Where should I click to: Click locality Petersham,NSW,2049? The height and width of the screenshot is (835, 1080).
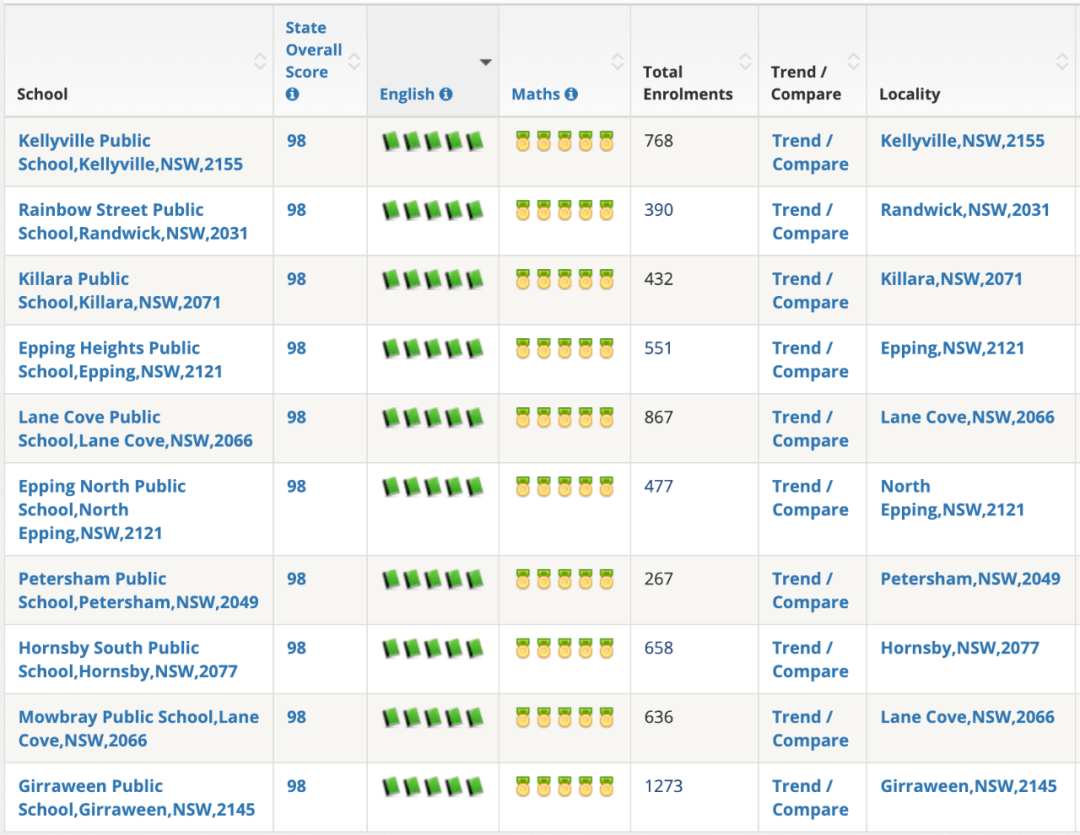tap(970, 579)
